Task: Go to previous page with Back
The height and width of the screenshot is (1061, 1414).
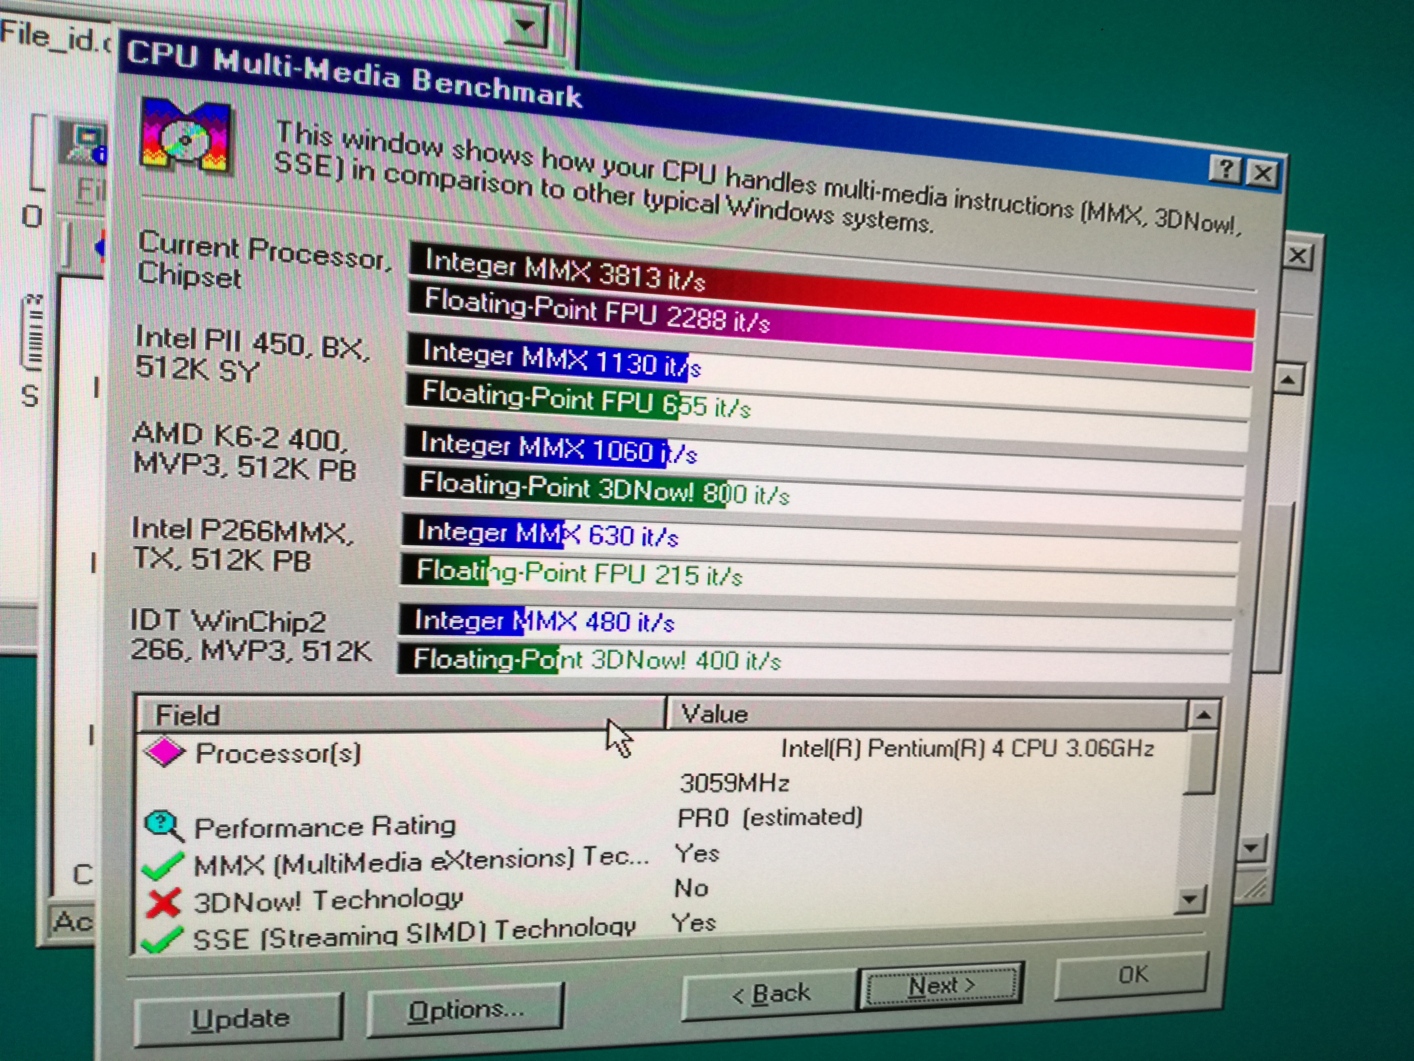Action: [x=770, y=994]
